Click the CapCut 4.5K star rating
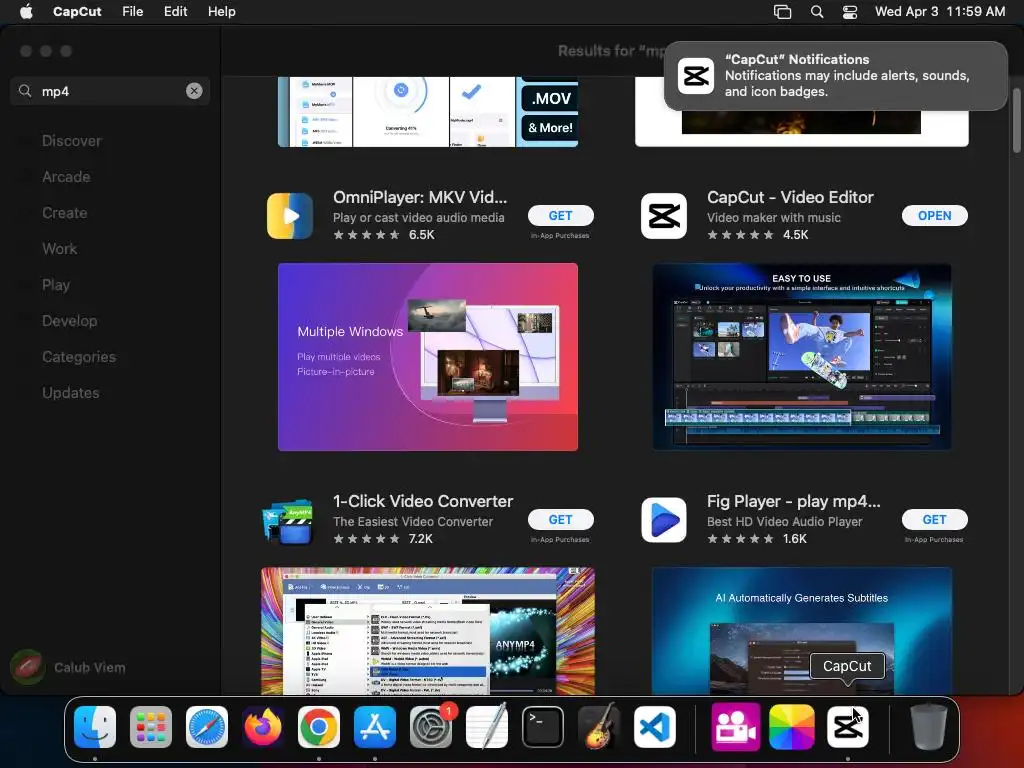The width and height of the screenshot is (1024, 768). [758, 234]
